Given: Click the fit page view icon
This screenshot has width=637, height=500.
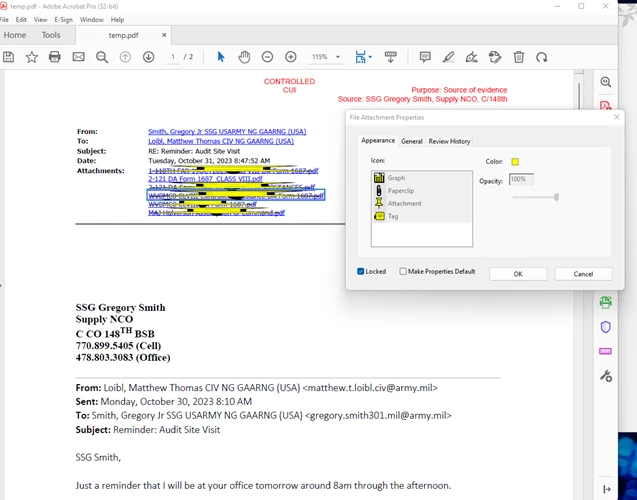Looking at the screenshot, I should click(360, 57).
